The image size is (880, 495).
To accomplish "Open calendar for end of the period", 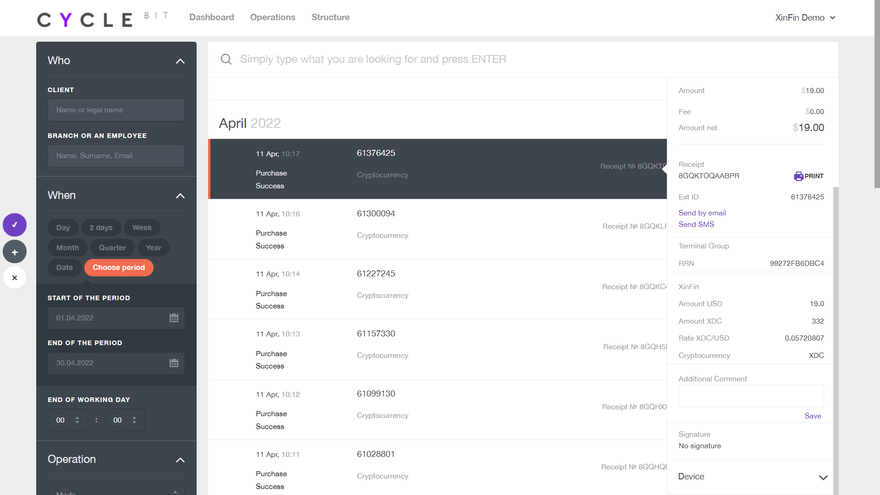I will point(173,363).
